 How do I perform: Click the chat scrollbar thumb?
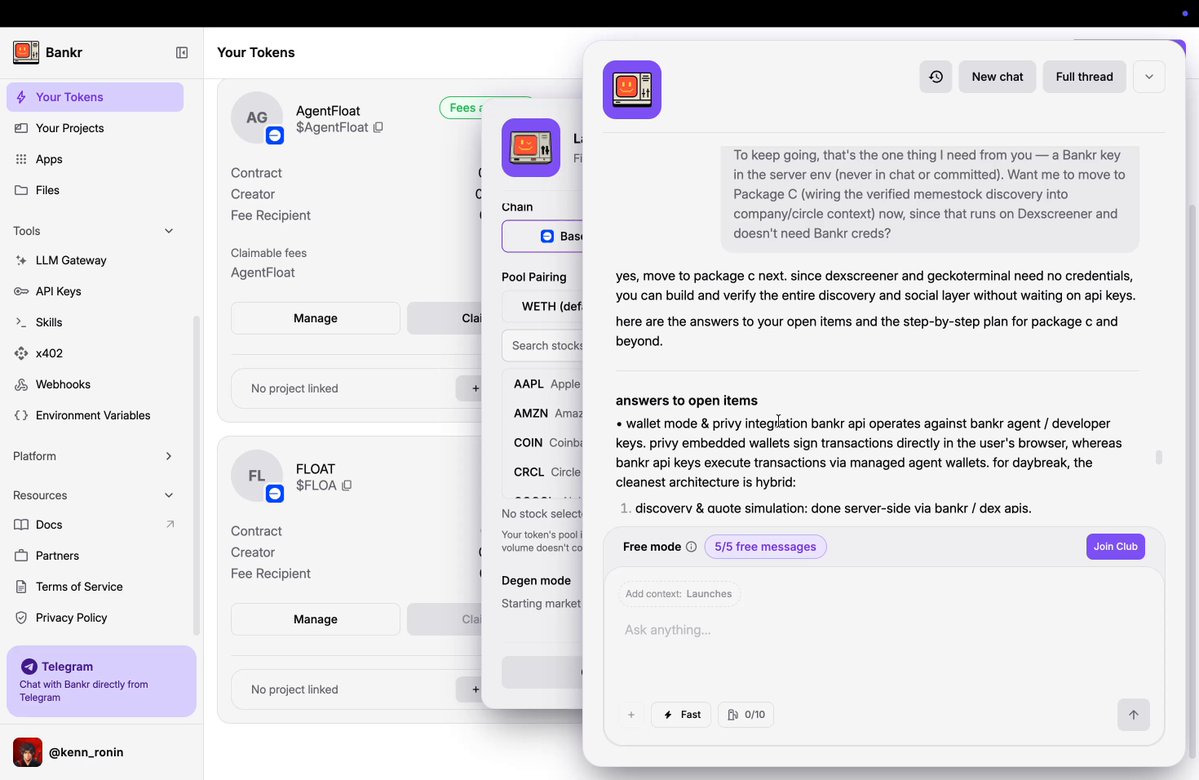point(1158,457)
